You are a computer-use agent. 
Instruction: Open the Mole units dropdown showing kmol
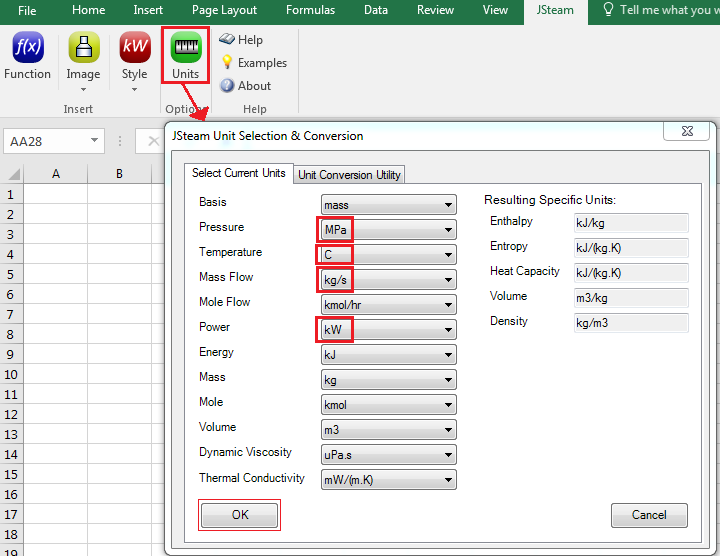point(388,405)
